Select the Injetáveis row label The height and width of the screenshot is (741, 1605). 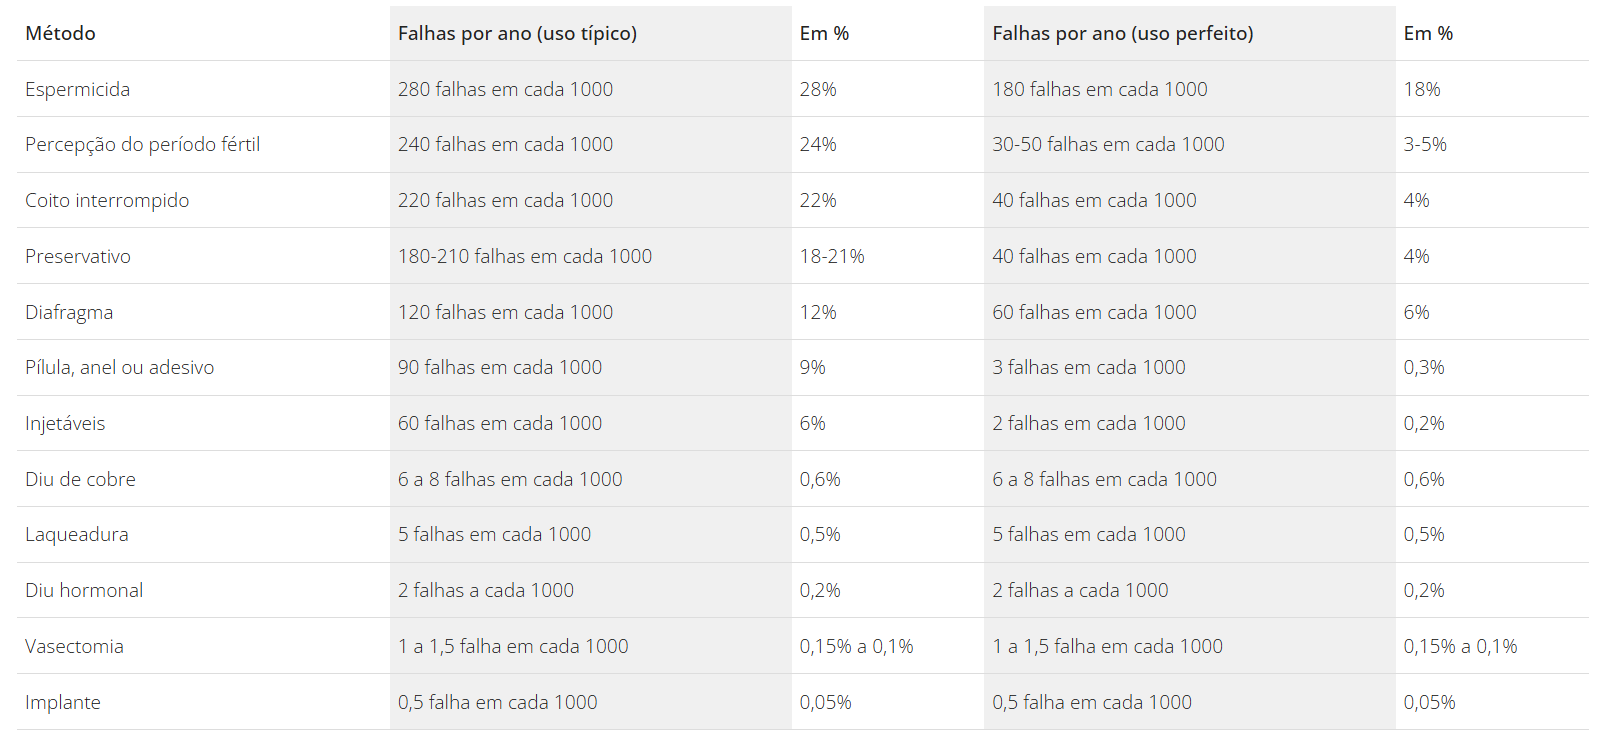pyautogui.click(x=65, y=423)
